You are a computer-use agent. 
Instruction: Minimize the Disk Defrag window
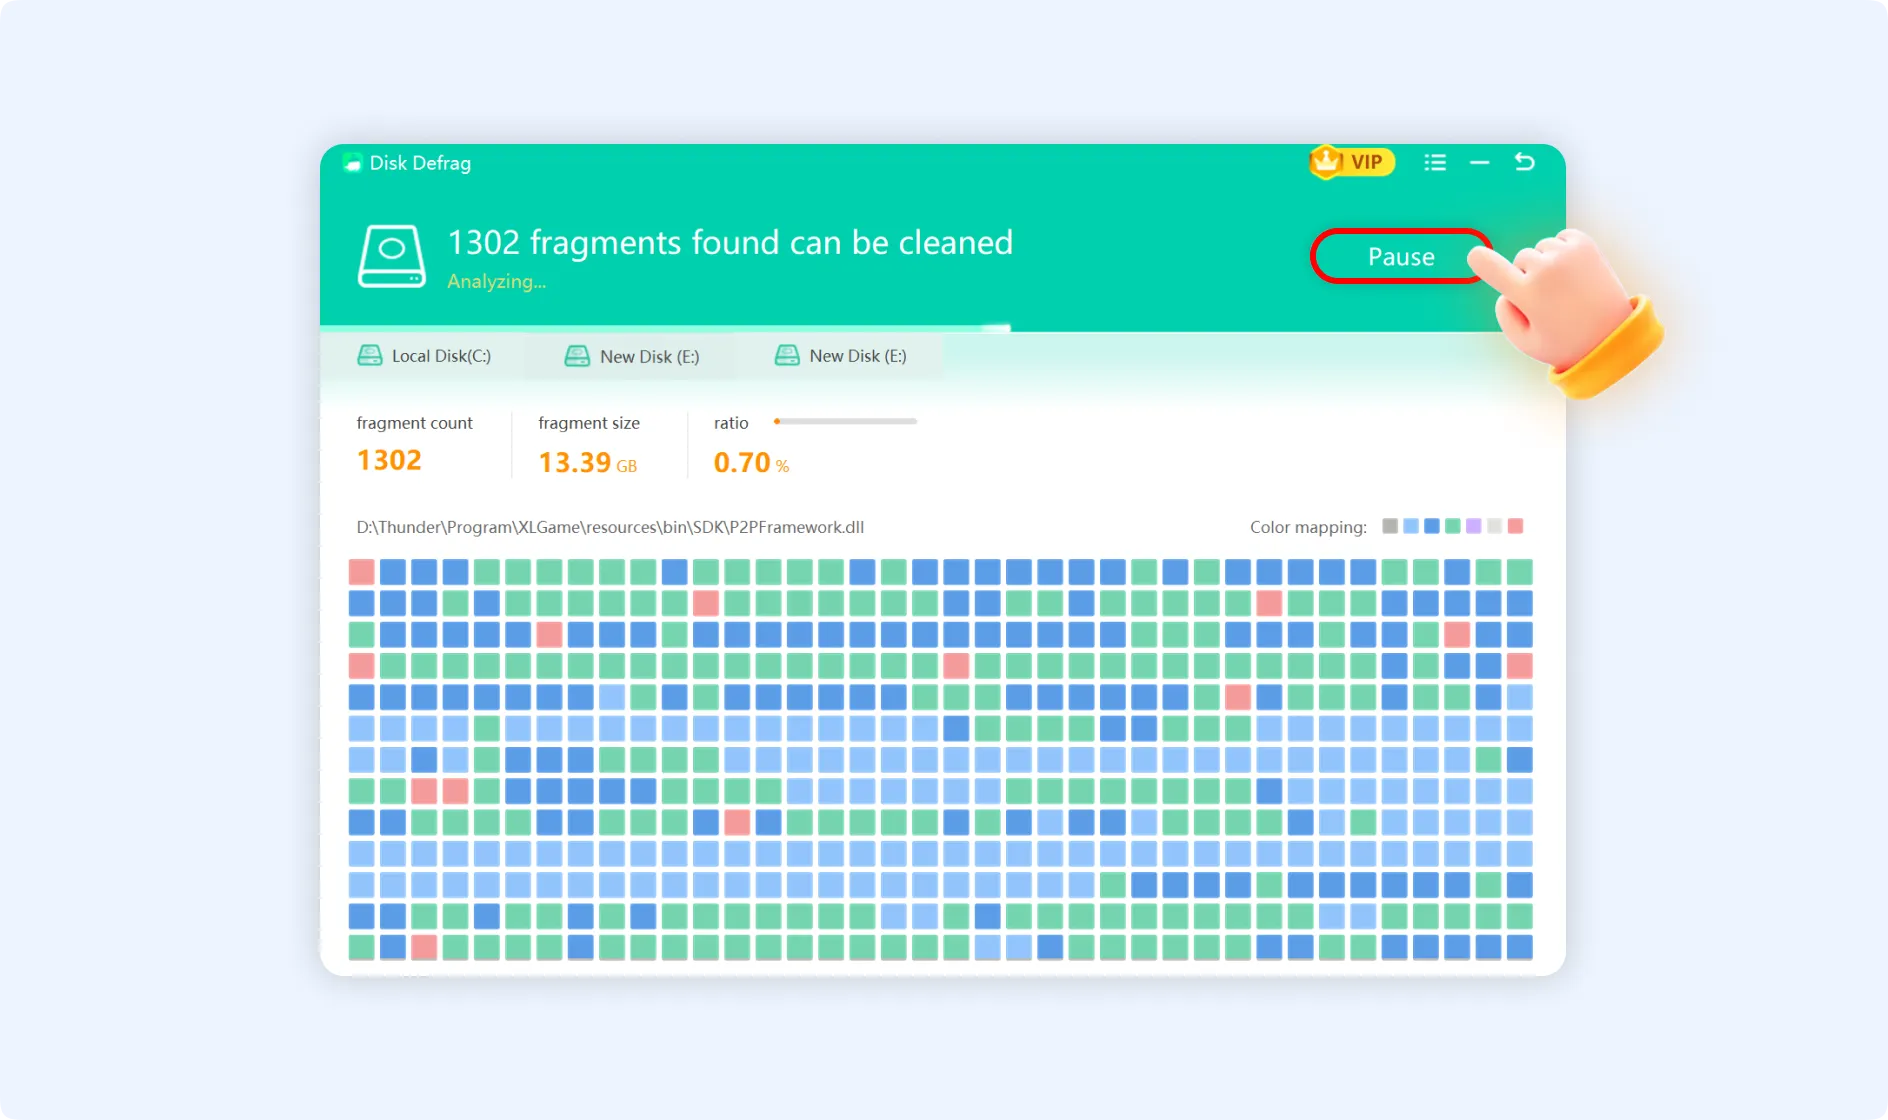point(1479,163)
